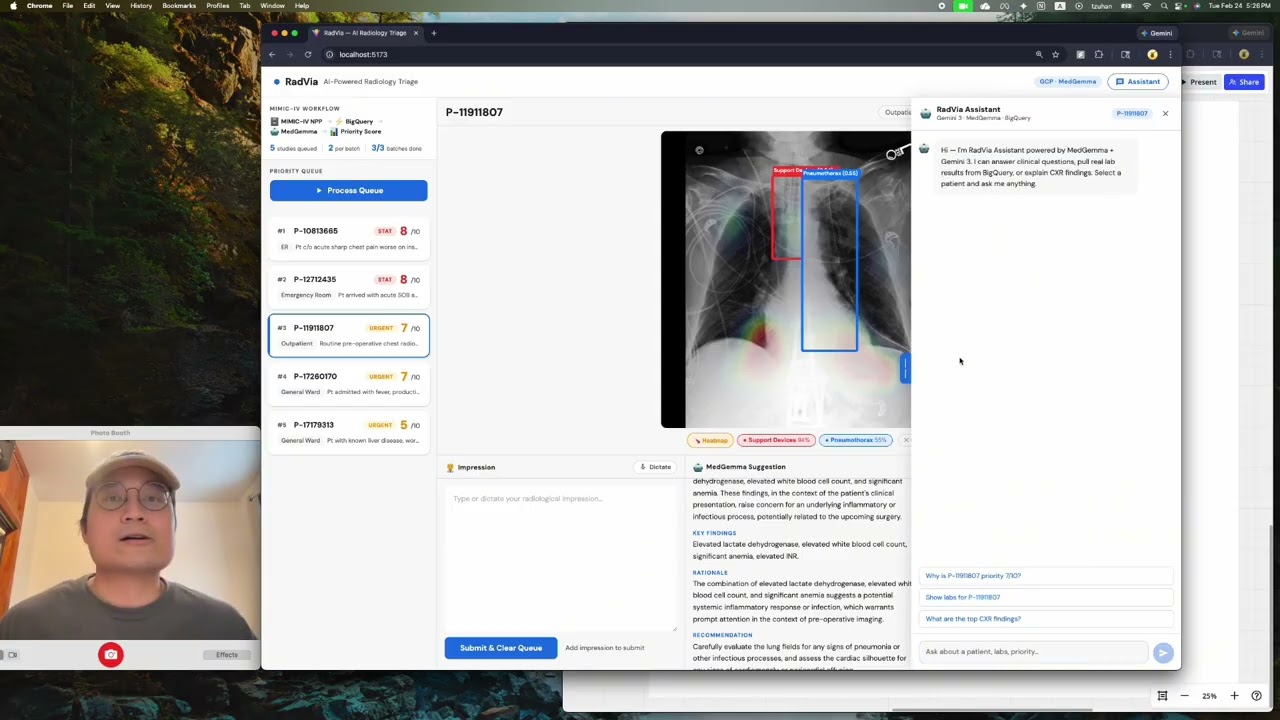Click Submit & Clear Queue button
The width and height of the screenshot is (1280, 720).
pos(500,648)
